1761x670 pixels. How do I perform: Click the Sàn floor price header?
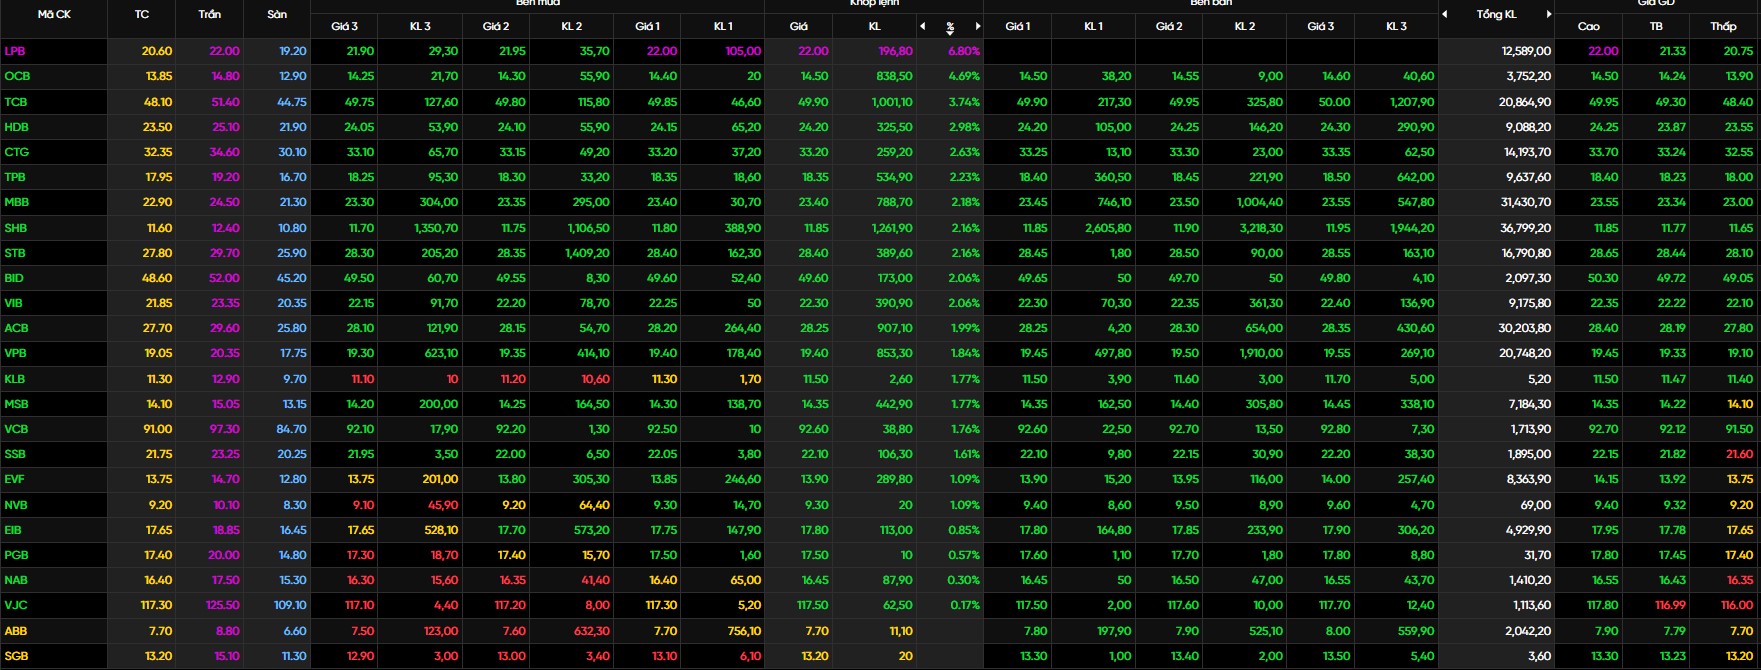coord(277,14)
